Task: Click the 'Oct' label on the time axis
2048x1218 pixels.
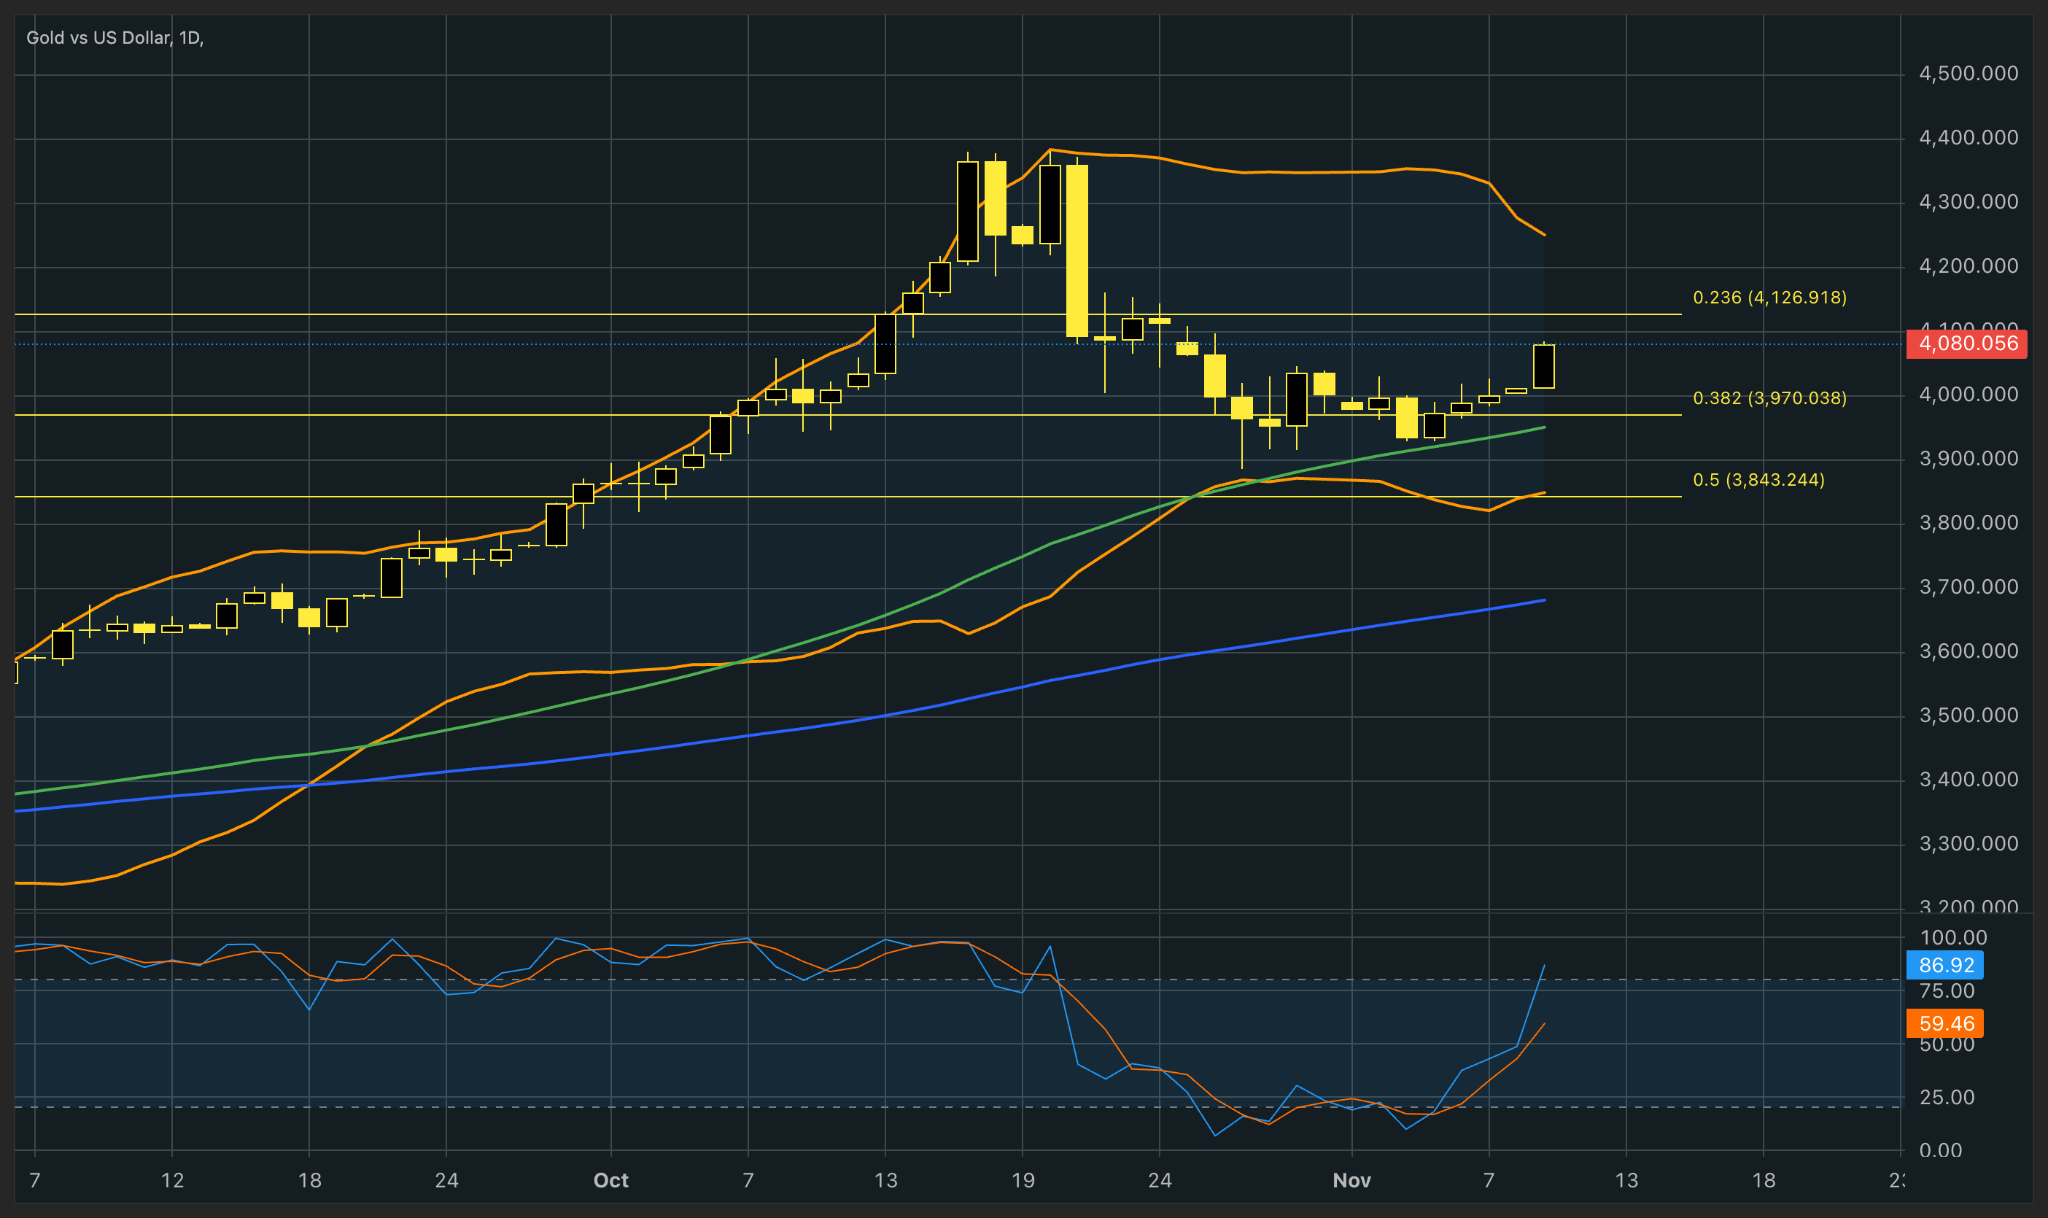Action: [x=611, y=1180]
